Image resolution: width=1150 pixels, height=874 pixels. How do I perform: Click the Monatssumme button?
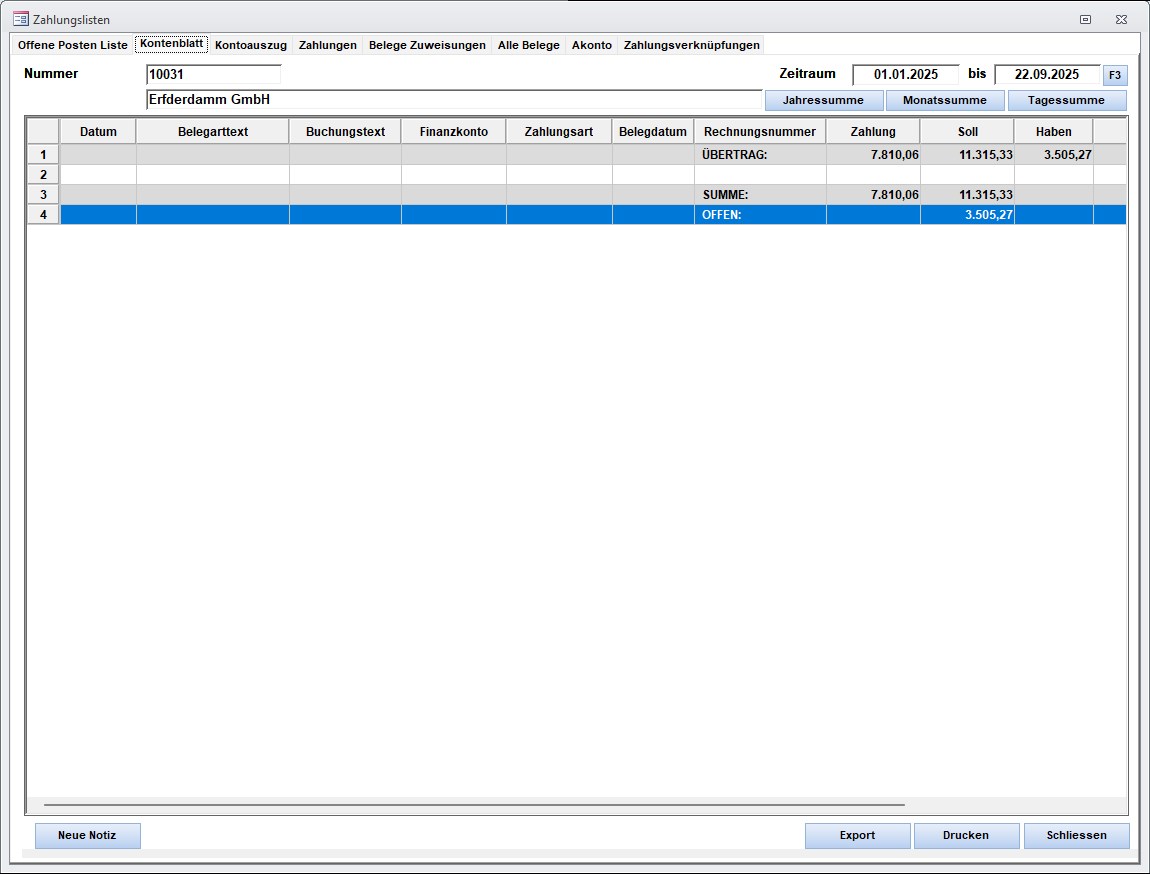944,100
